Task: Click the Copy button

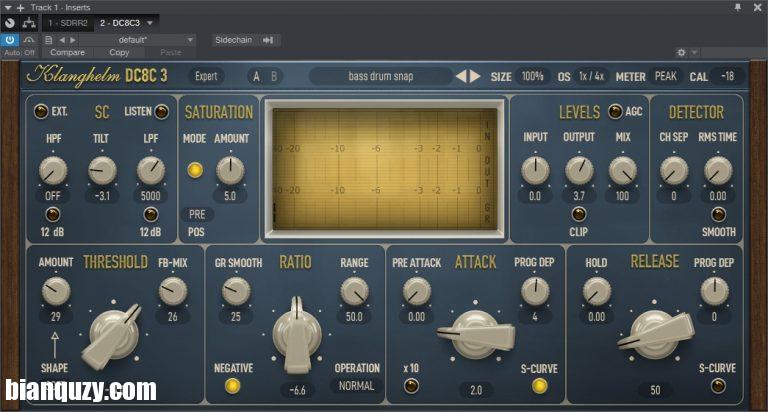Action: (119, 52)
